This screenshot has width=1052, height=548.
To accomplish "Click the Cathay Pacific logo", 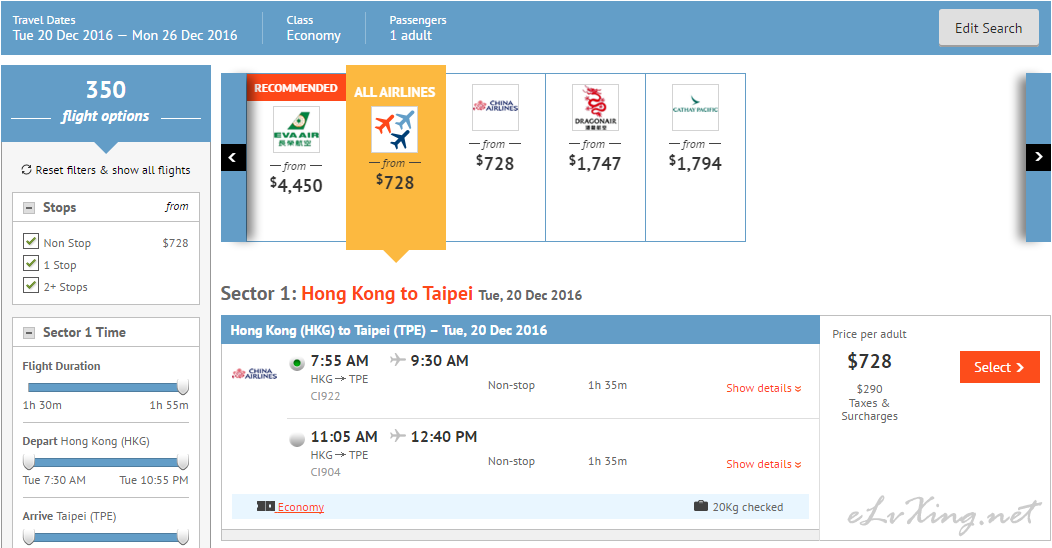I will [x=695, y=108].
